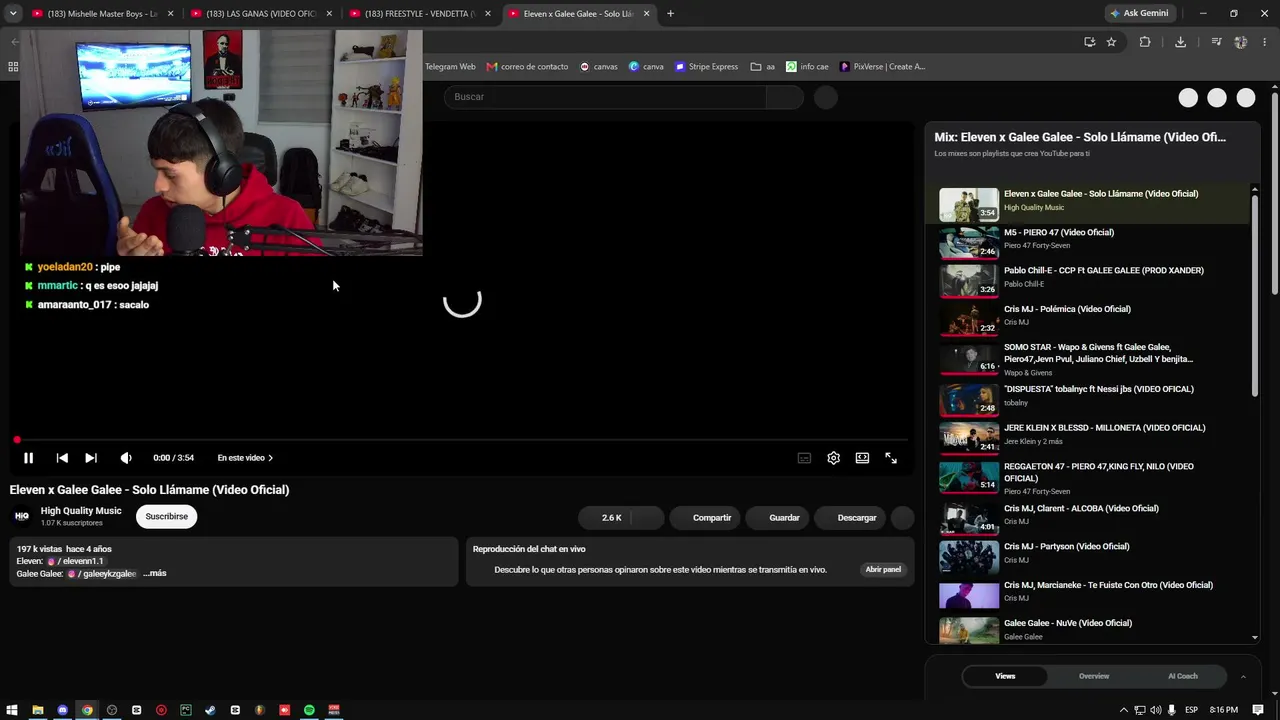Viewport: 1280px width, 720px height.
Task: Open system volume control in tray
Action: 1156,710
